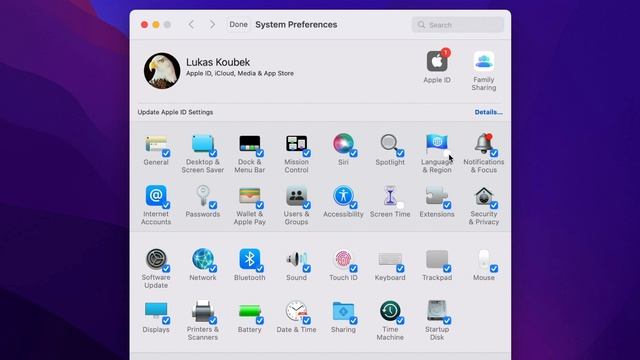
Task: Open the Sound speaker icon
Action: tap(296, 259)
